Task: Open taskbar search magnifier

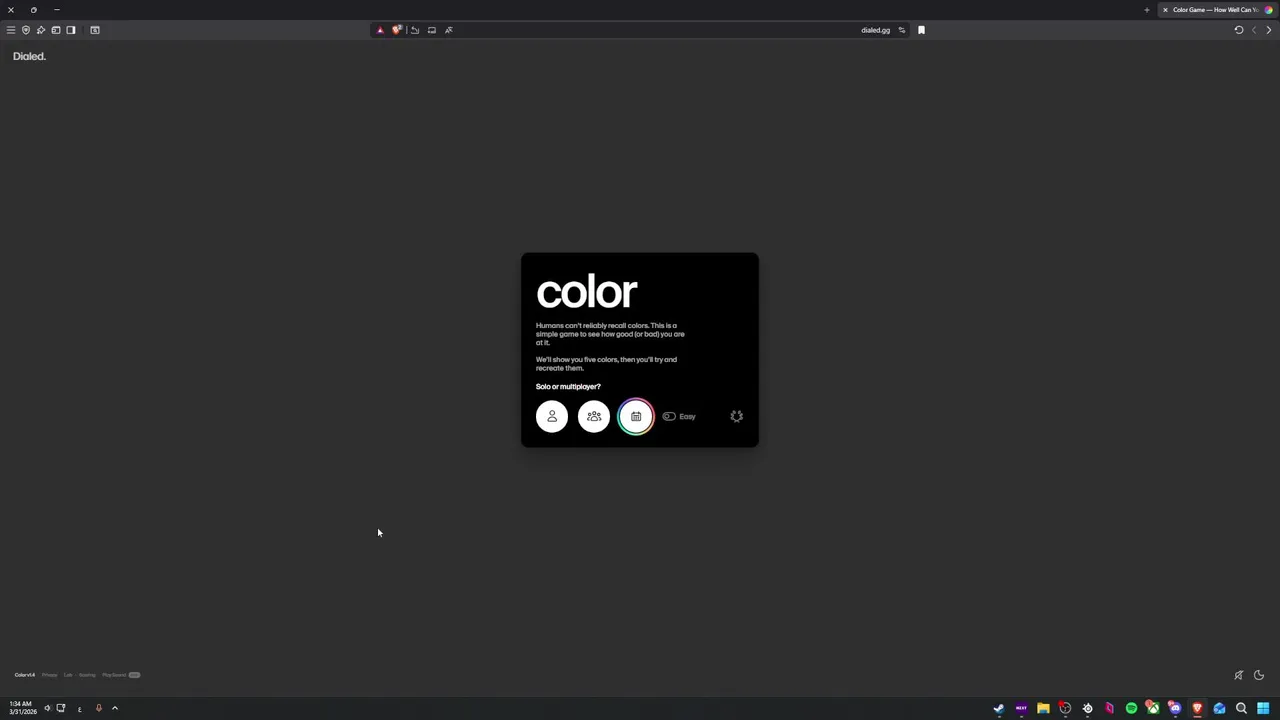Action: pyautogui.click(x=1241, y=708)
